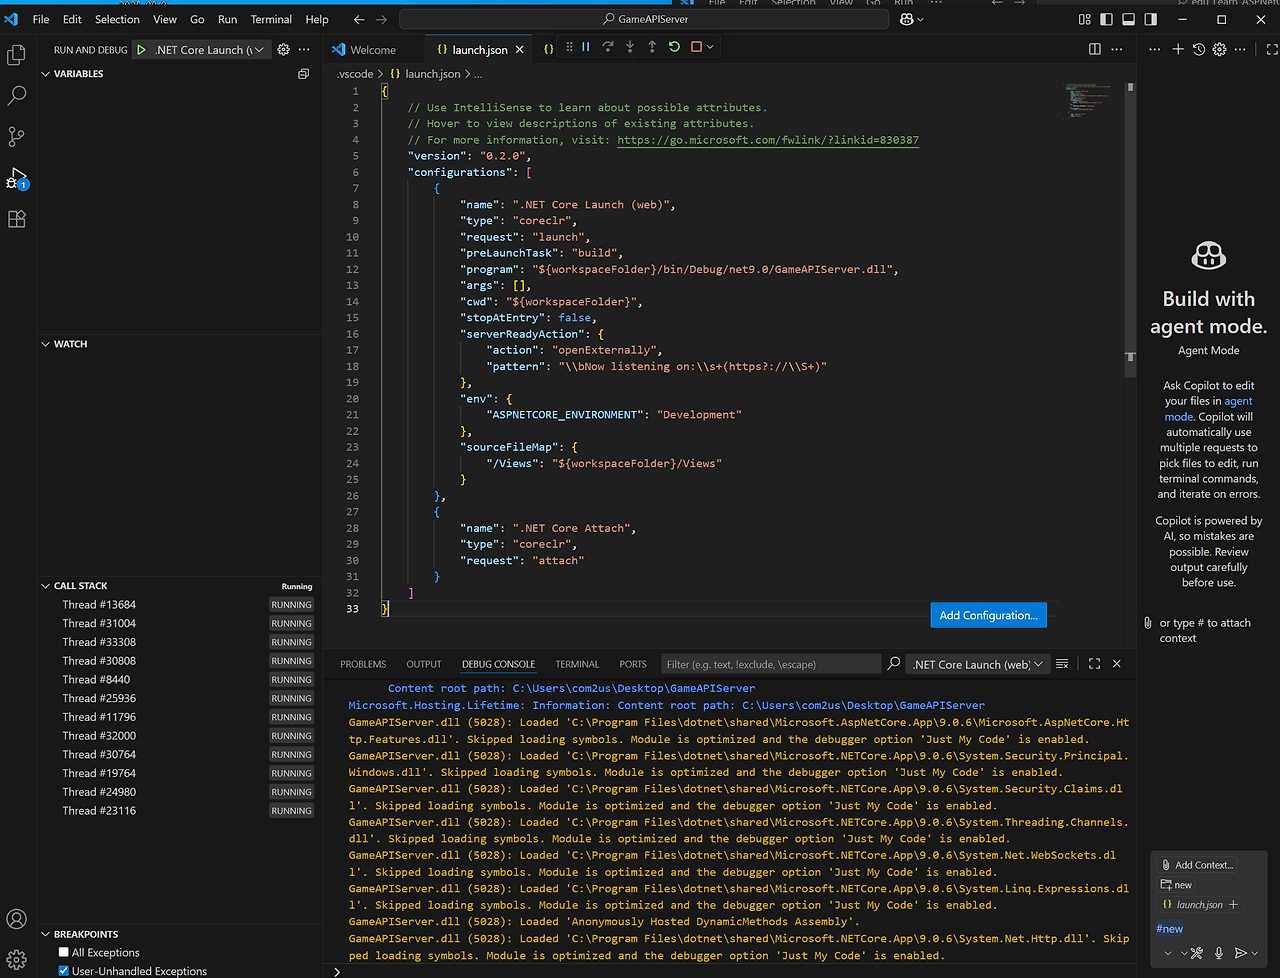The height and width of the screenshot is (978, 1280).
Task: Switch to the Problems panel tab
Action: [x=363, y=664]
